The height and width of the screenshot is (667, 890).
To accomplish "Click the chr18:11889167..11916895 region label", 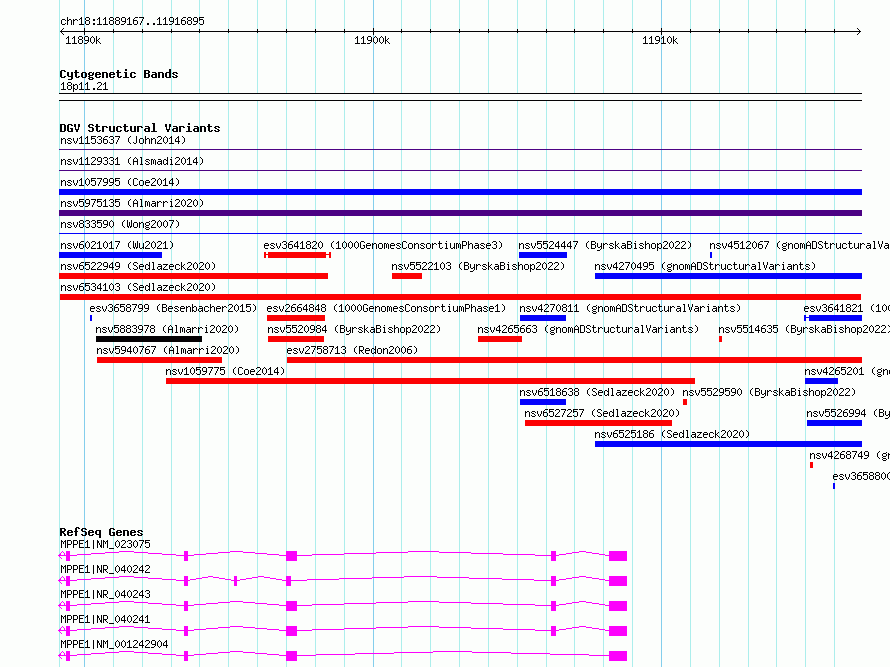I will click(x=132, y=22).
